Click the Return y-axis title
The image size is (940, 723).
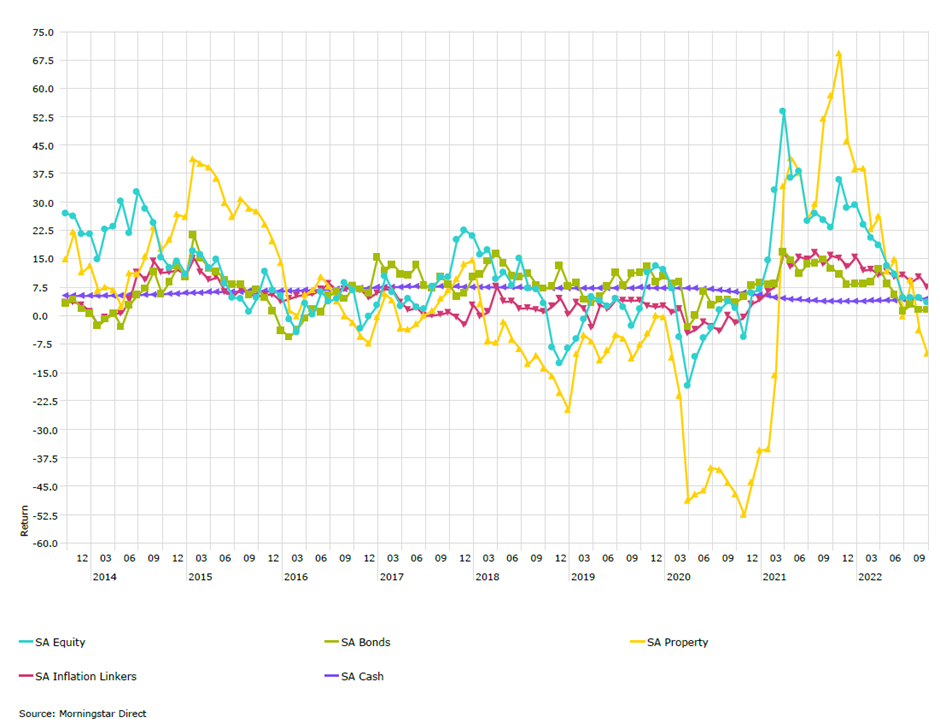click(25, 520)
